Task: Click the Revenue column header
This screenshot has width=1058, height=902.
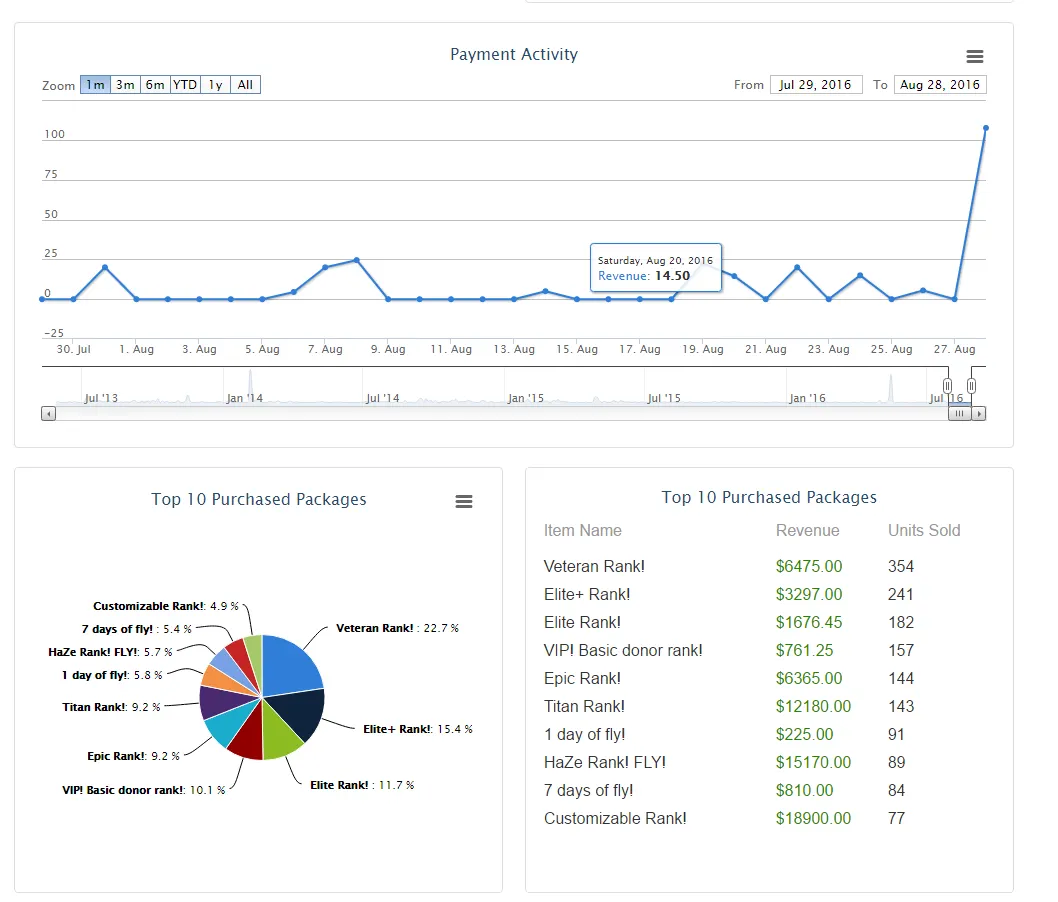Action: (807, 530)
